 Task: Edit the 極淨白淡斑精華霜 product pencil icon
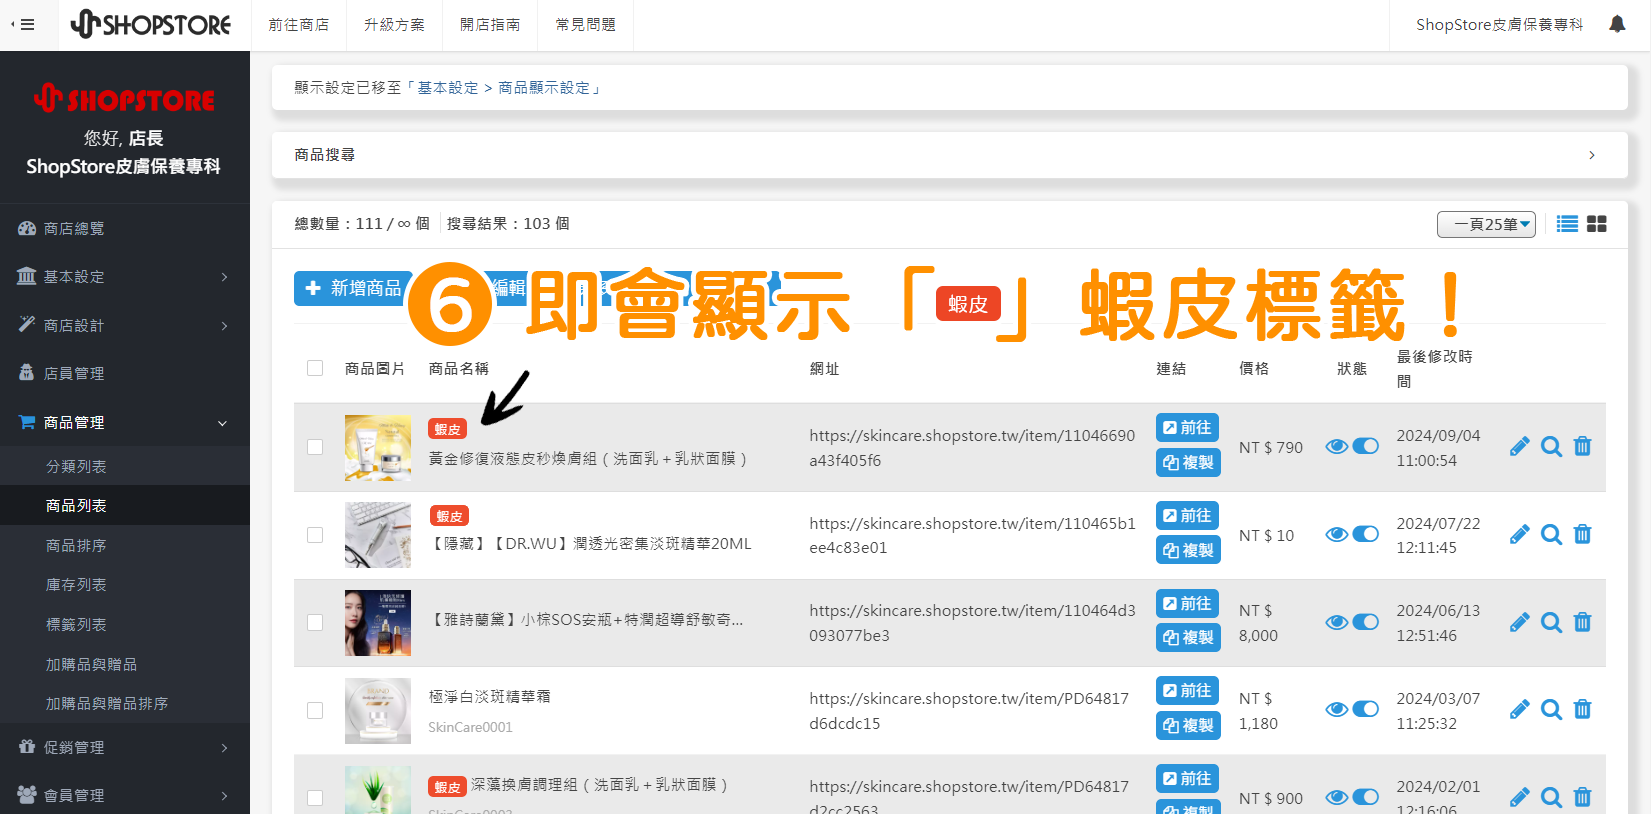pos(1520,709)
